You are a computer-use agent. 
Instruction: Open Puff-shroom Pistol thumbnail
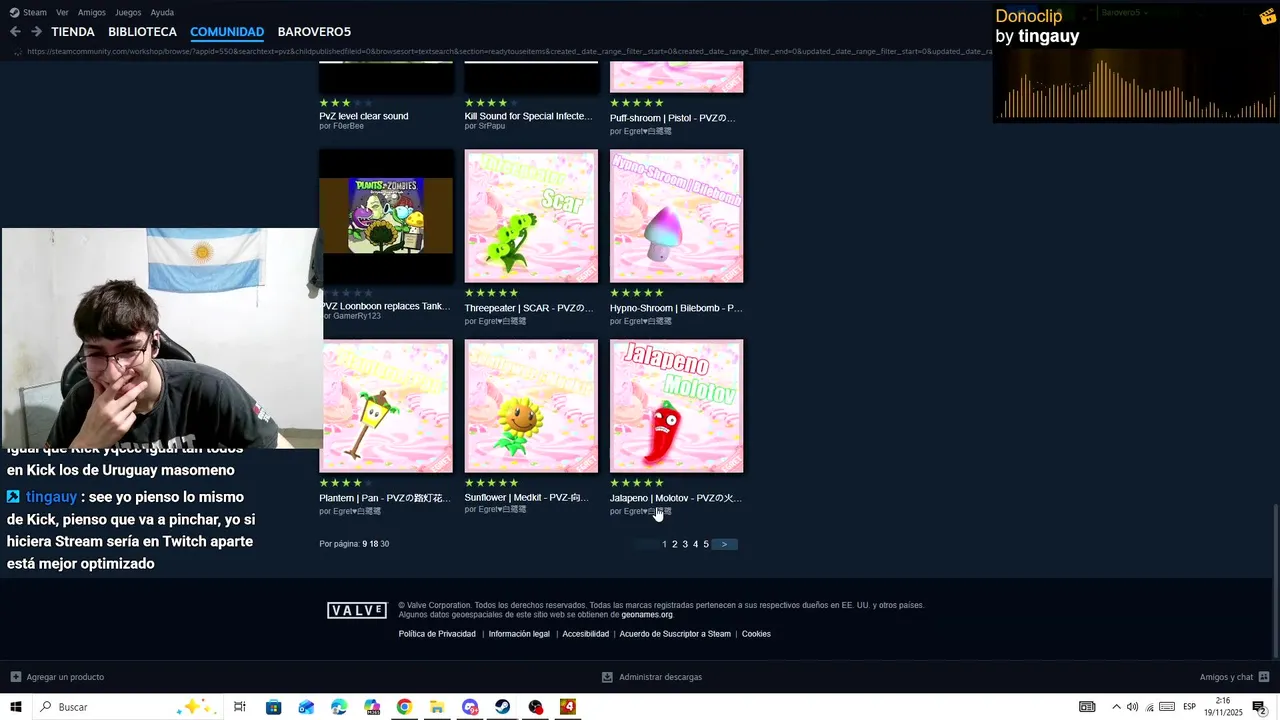tap(676, 77)
